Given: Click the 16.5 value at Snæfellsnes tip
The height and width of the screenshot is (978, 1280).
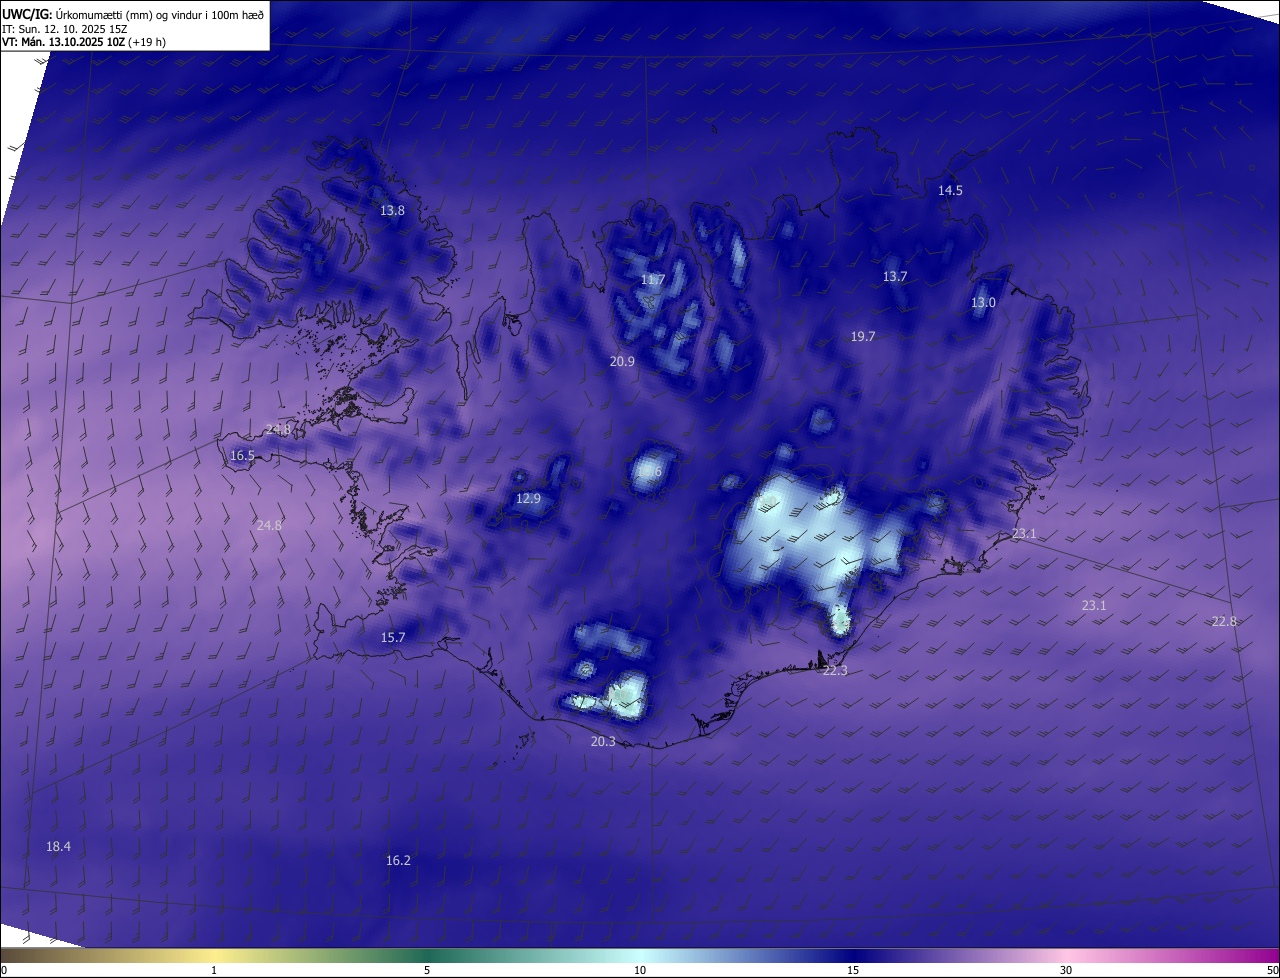Looking at the screenshot, I should [242, 455].
